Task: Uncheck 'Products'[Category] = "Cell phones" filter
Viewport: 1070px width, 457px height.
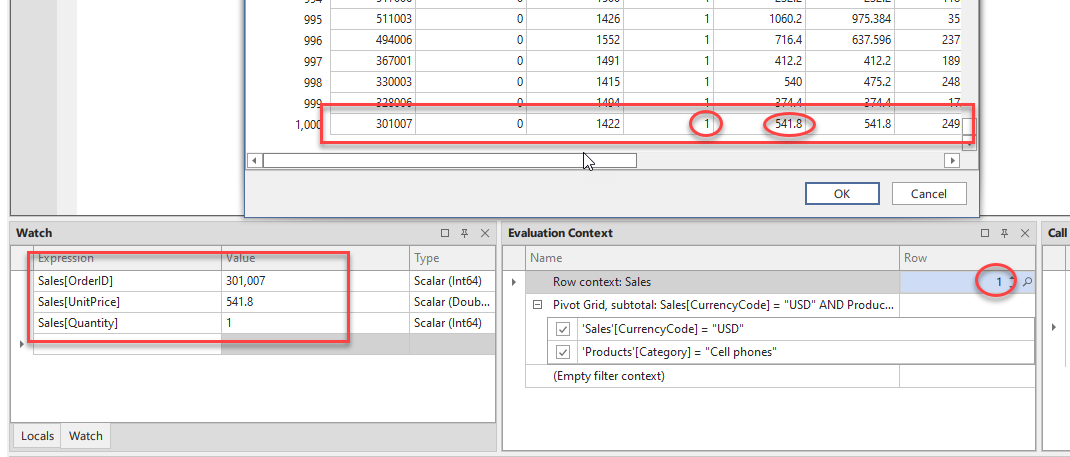Action: (x=563, y=353)
